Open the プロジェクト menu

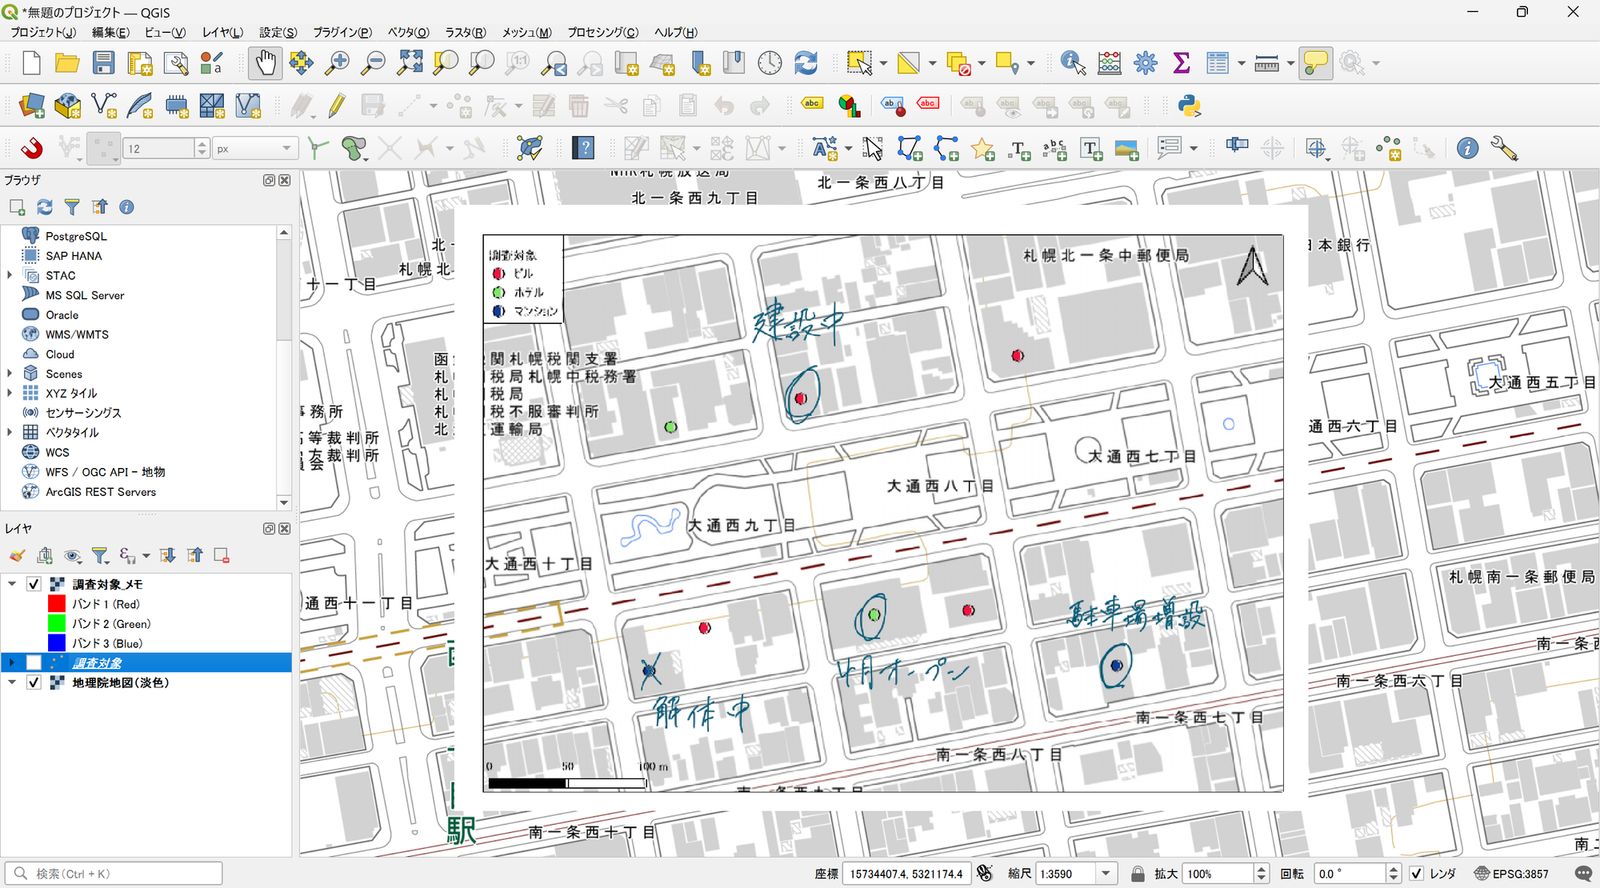(x=42, y=32)
